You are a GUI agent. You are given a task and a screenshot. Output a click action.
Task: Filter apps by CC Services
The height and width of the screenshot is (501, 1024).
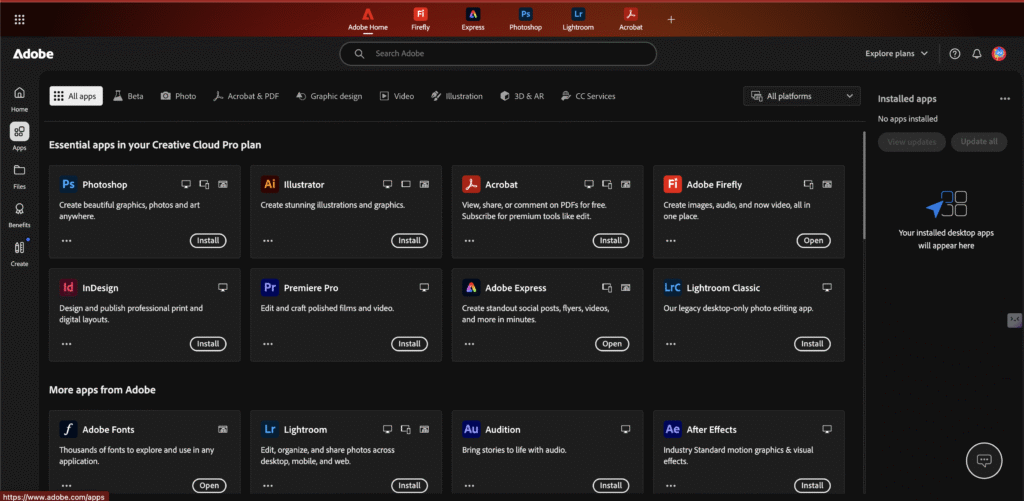coord(588,96)
